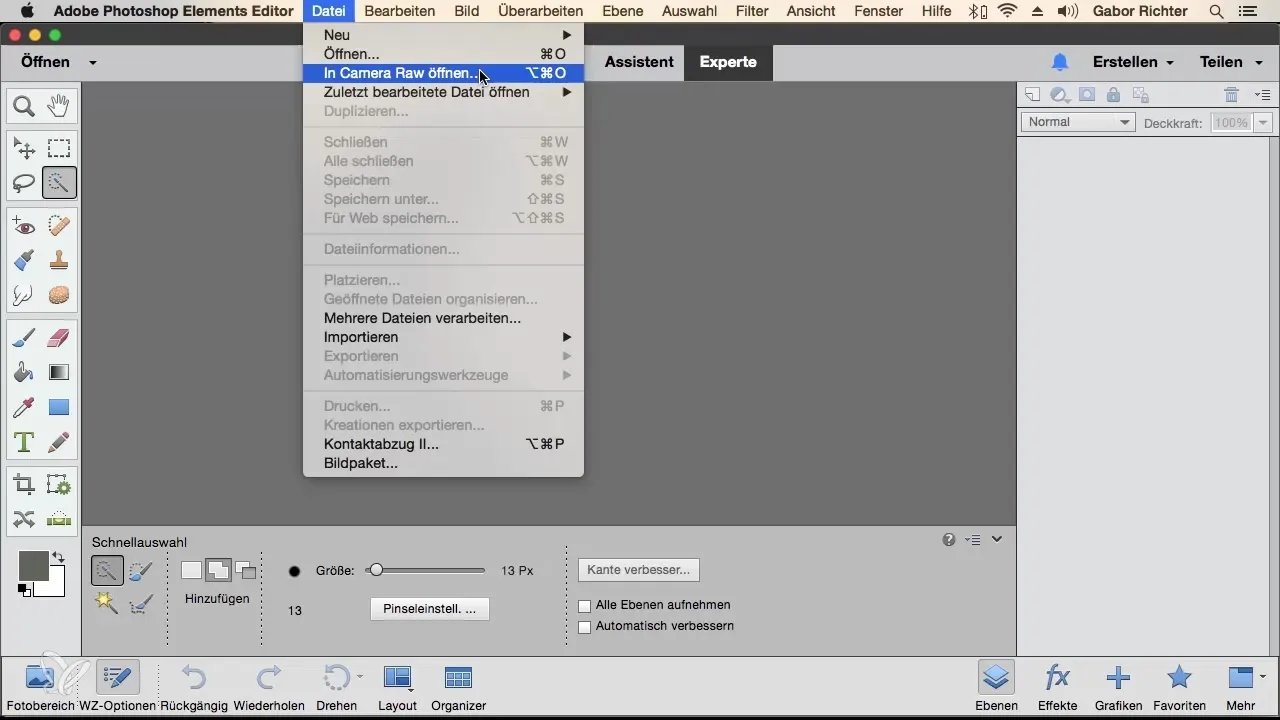Viewport: 1280px width, 720px height.
Task: Open the Deckkraft opacity dropdown arrow
Action: click(1264, 123)
